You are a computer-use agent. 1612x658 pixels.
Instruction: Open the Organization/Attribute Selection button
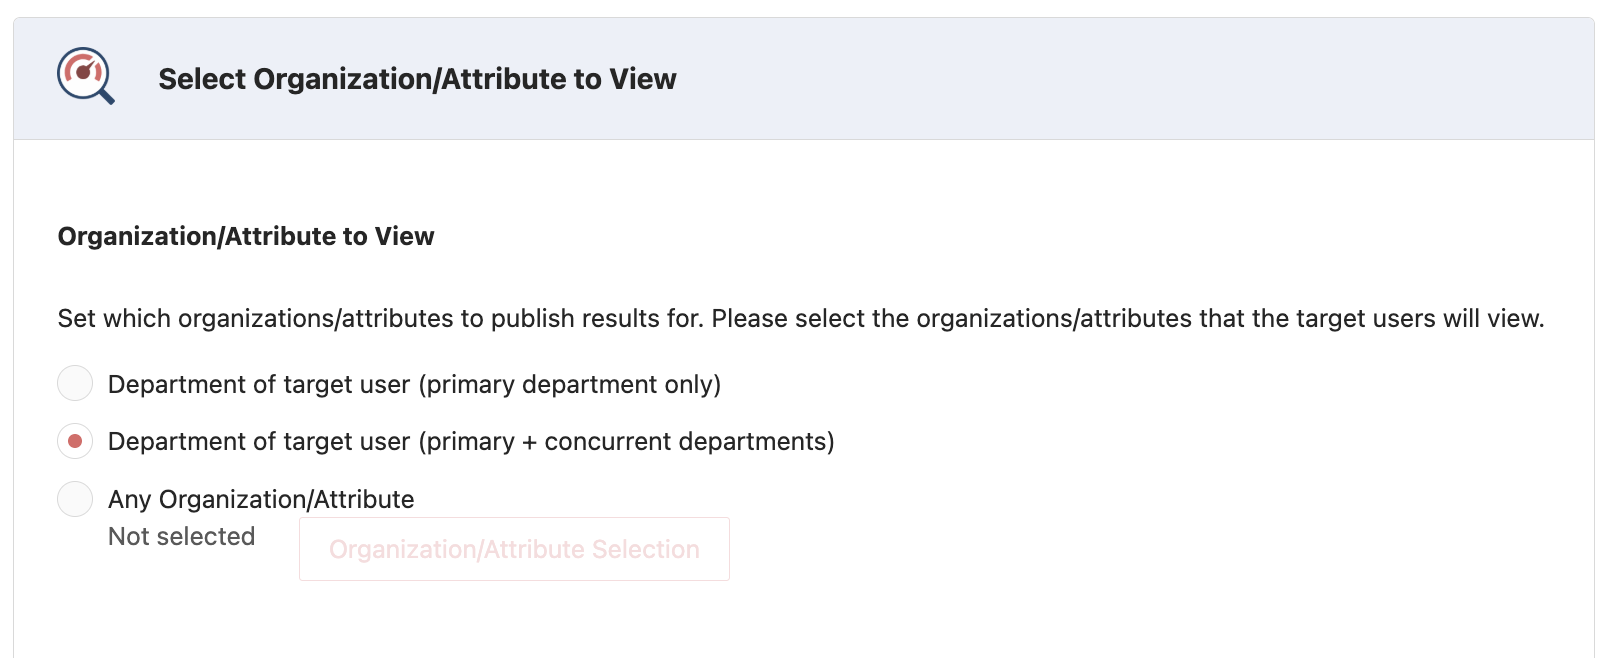(514, 549)
